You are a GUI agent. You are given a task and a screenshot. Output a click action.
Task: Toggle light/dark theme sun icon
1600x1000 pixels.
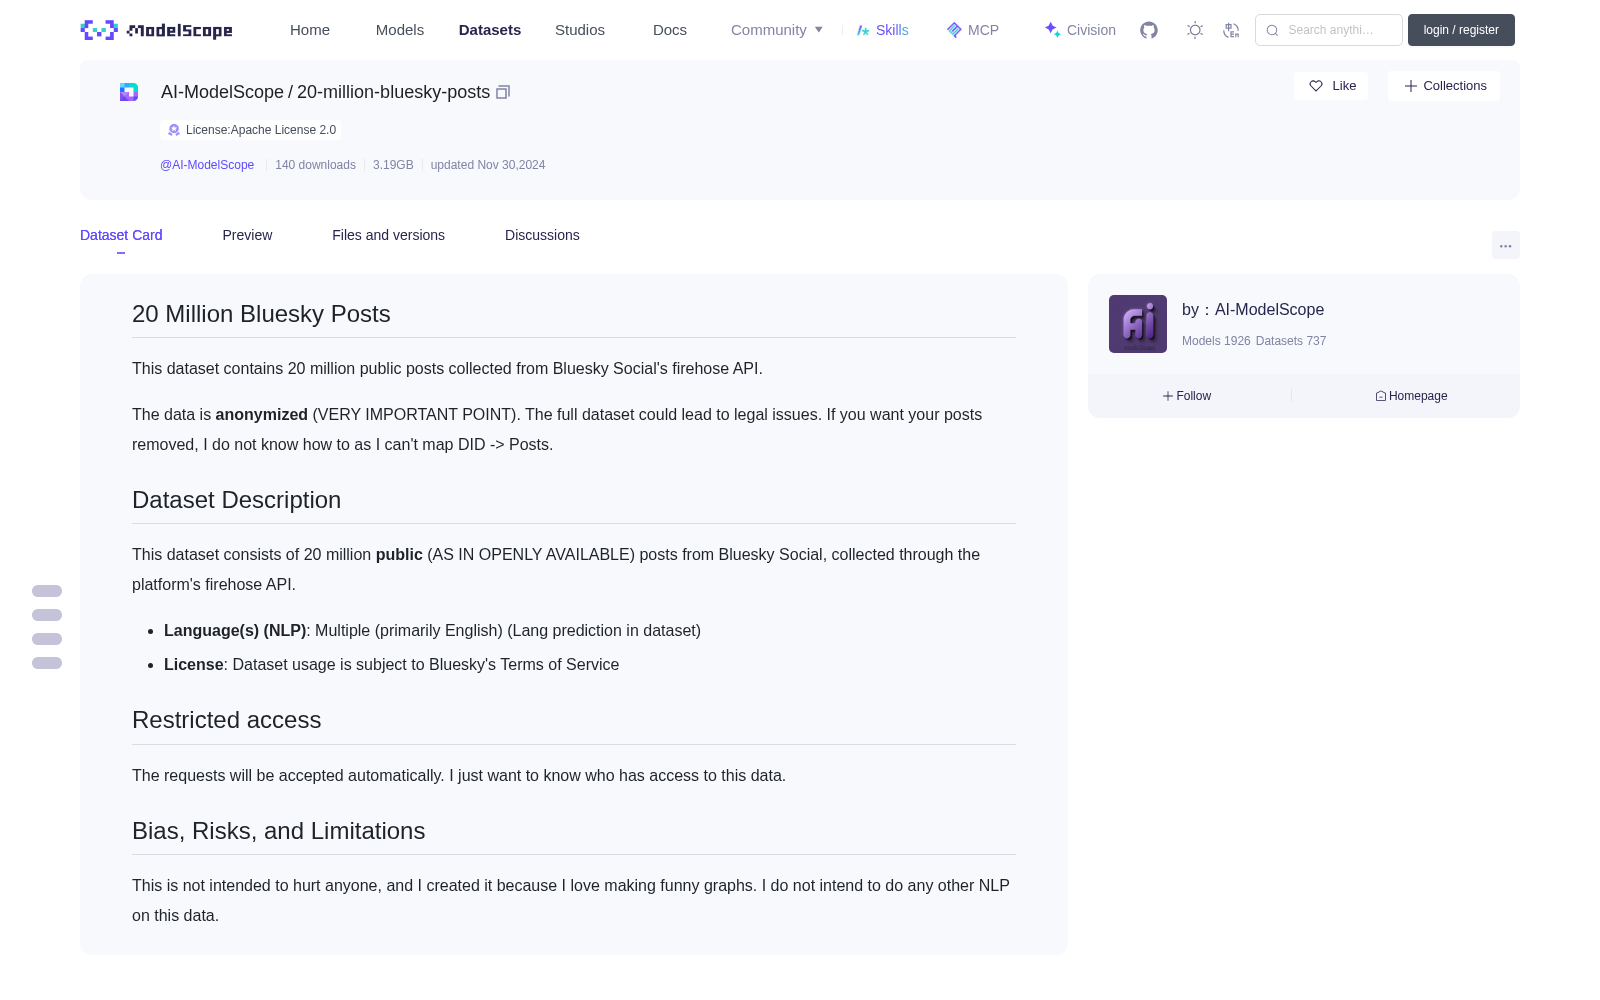coord(1195,30)
